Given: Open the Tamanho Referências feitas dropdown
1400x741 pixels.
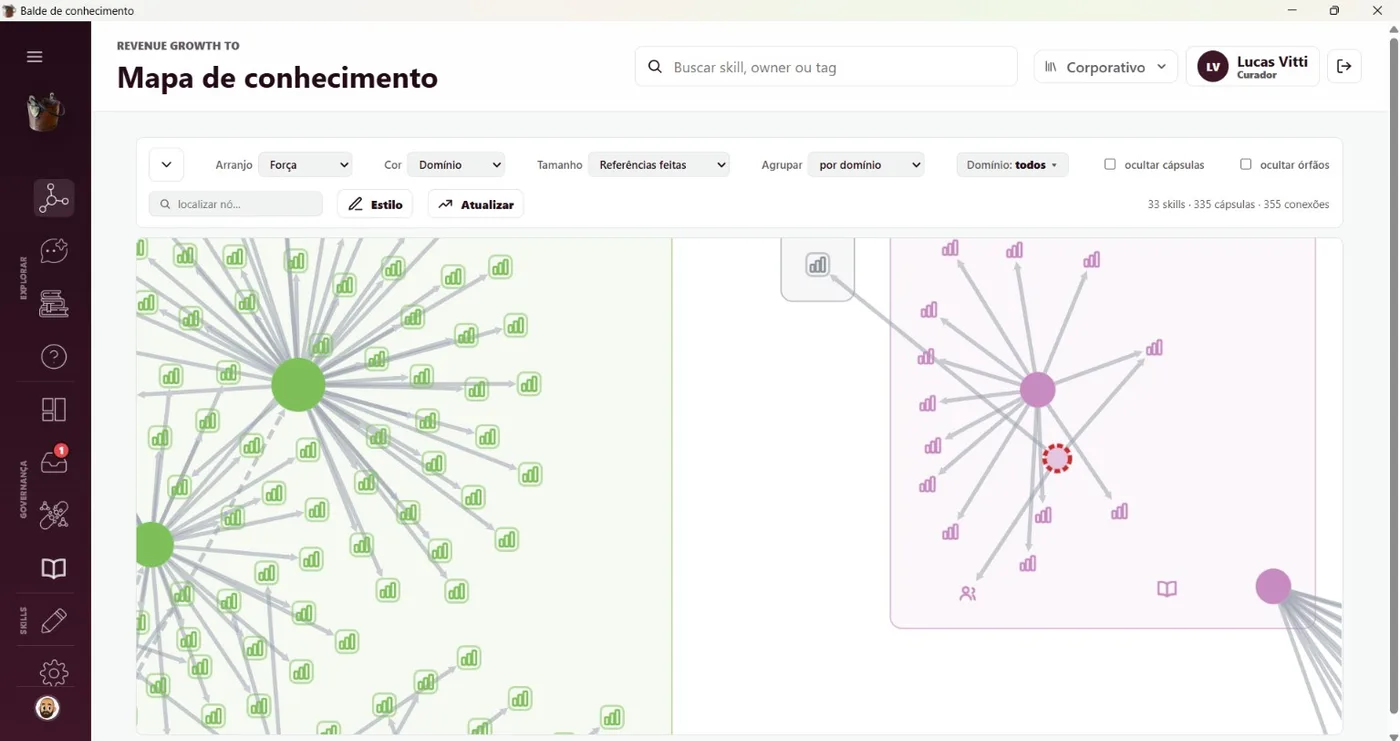Looking at the screenshot, I should click(659, 165).
